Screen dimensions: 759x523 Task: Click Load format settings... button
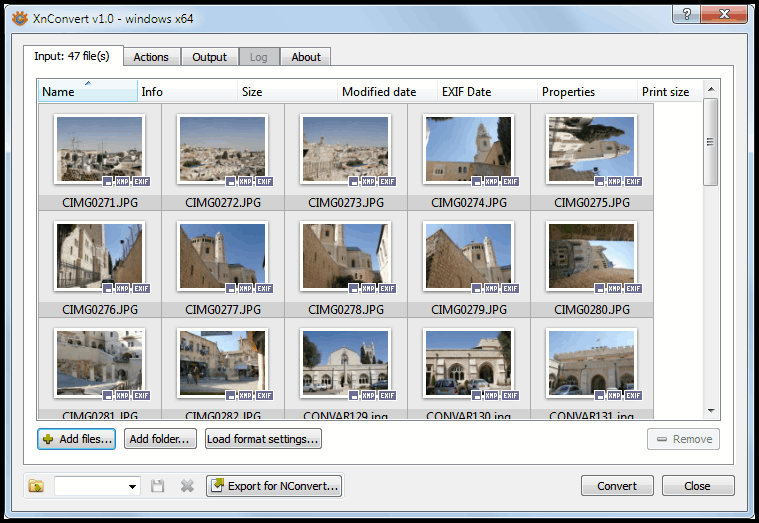(x=263, y=439)
